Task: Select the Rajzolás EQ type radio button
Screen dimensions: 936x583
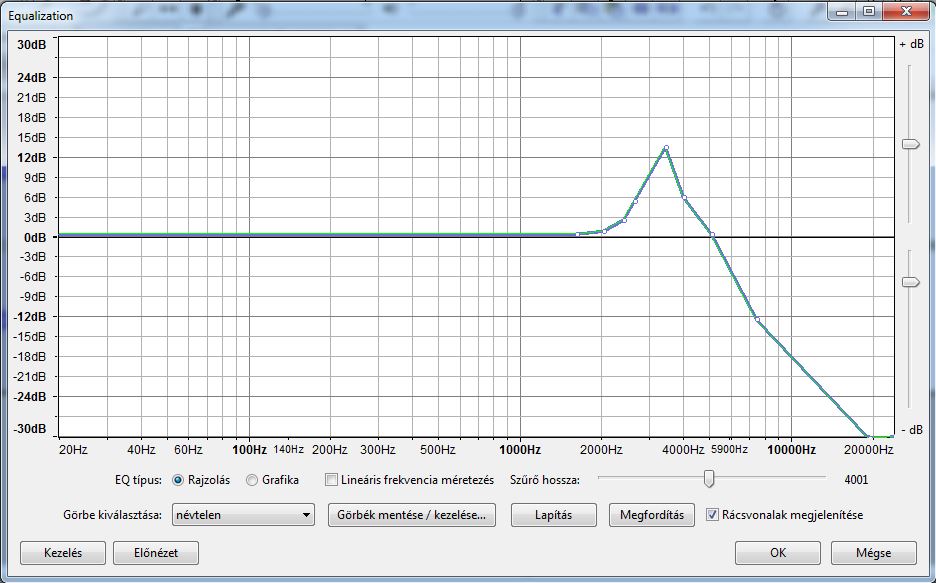Action: (178, 480)
